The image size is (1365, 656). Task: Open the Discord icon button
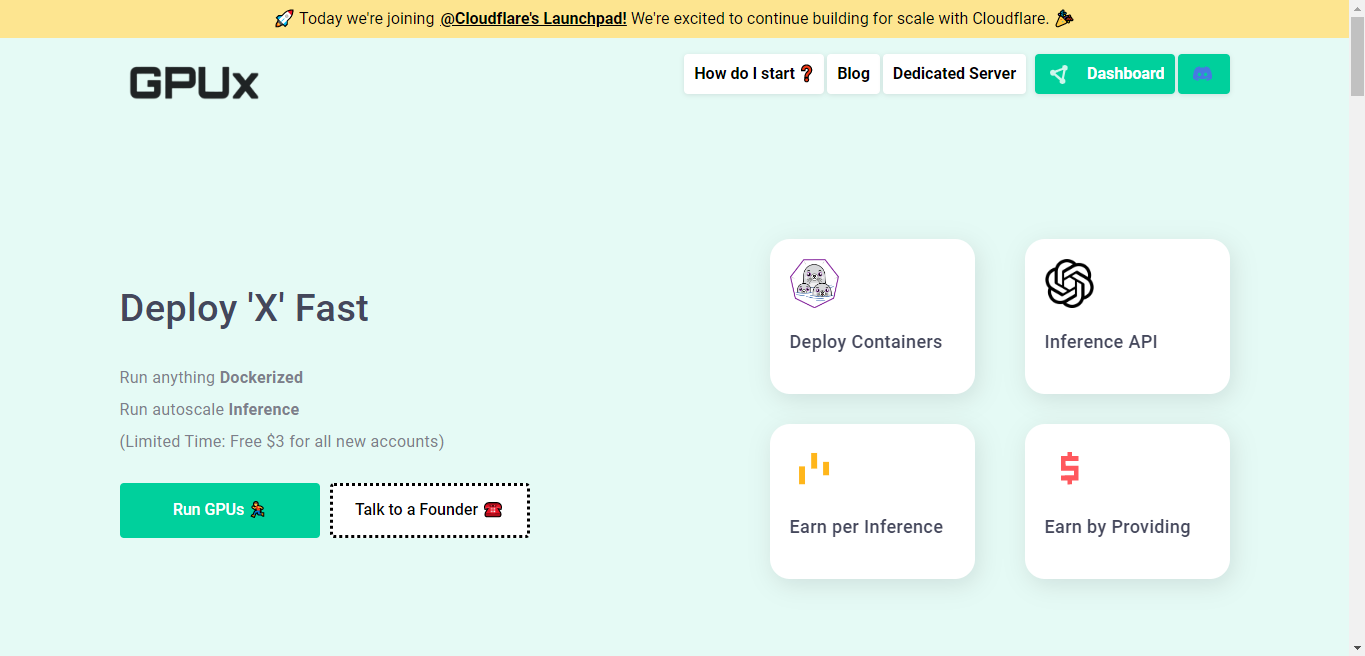[x=1203, y=74]
